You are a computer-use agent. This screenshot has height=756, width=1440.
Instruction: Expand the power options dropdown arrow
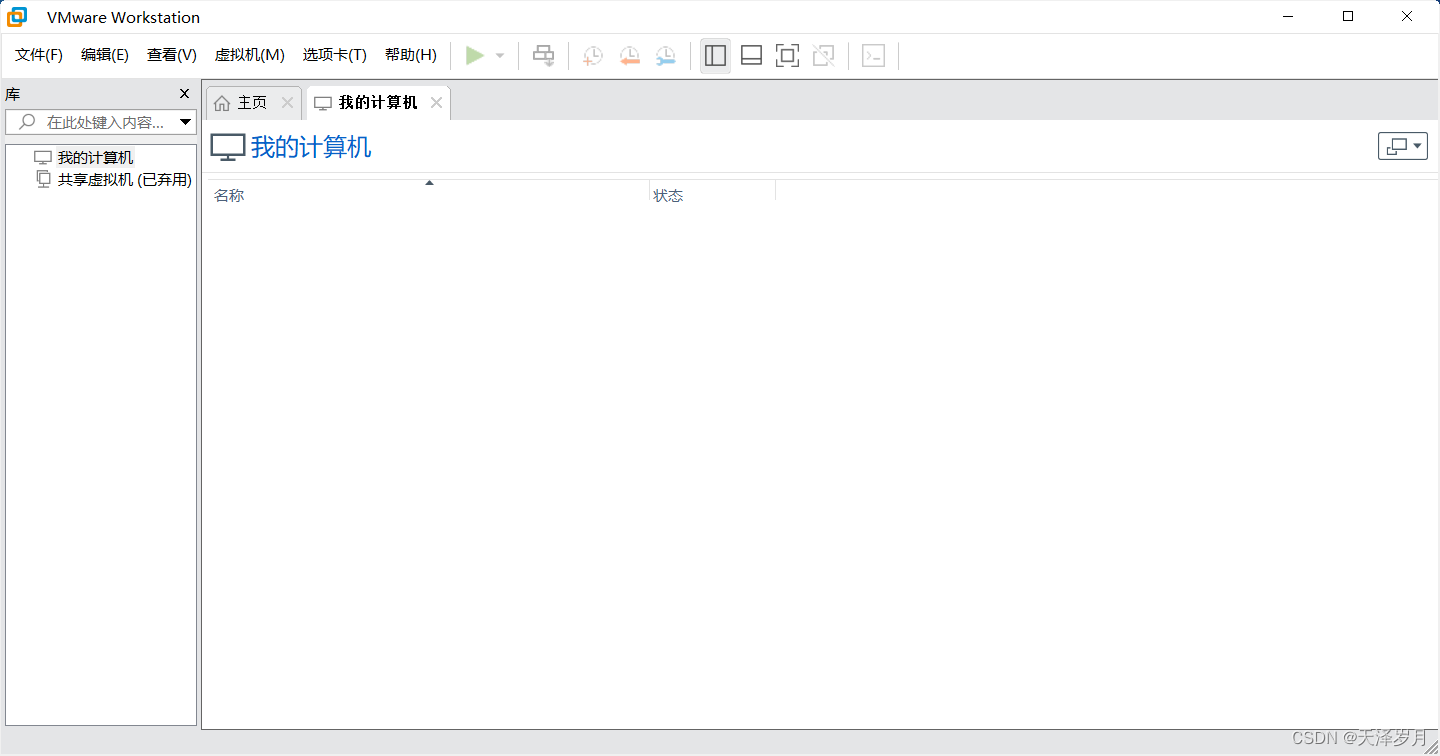(x=500, y=56)
